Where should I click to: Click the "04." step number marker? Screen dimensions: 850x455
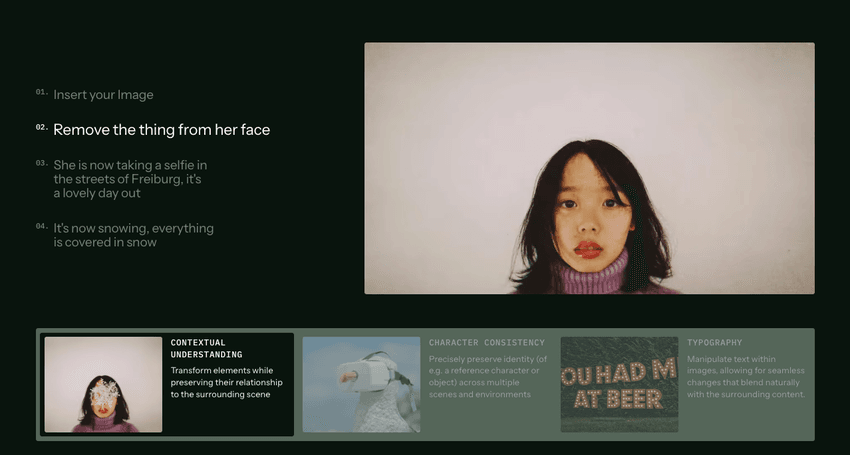pos(42,226)
